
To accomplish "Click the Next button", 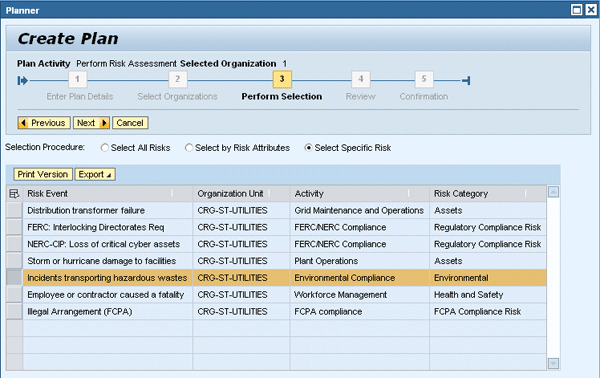I will coord(91,123).
